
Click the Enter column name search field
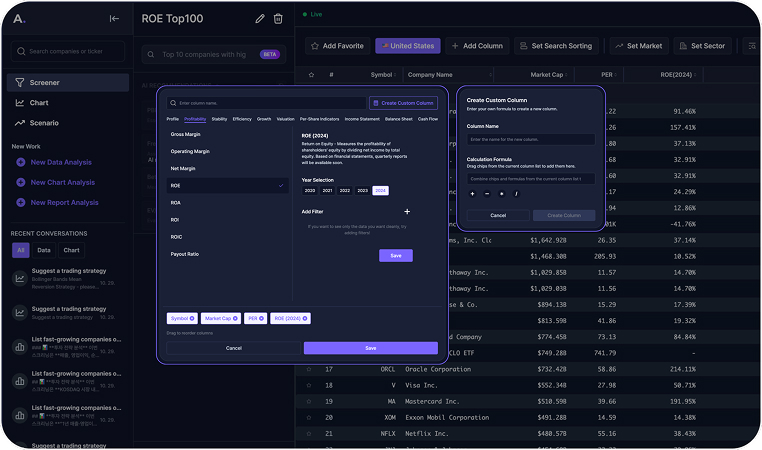(266, 103)
